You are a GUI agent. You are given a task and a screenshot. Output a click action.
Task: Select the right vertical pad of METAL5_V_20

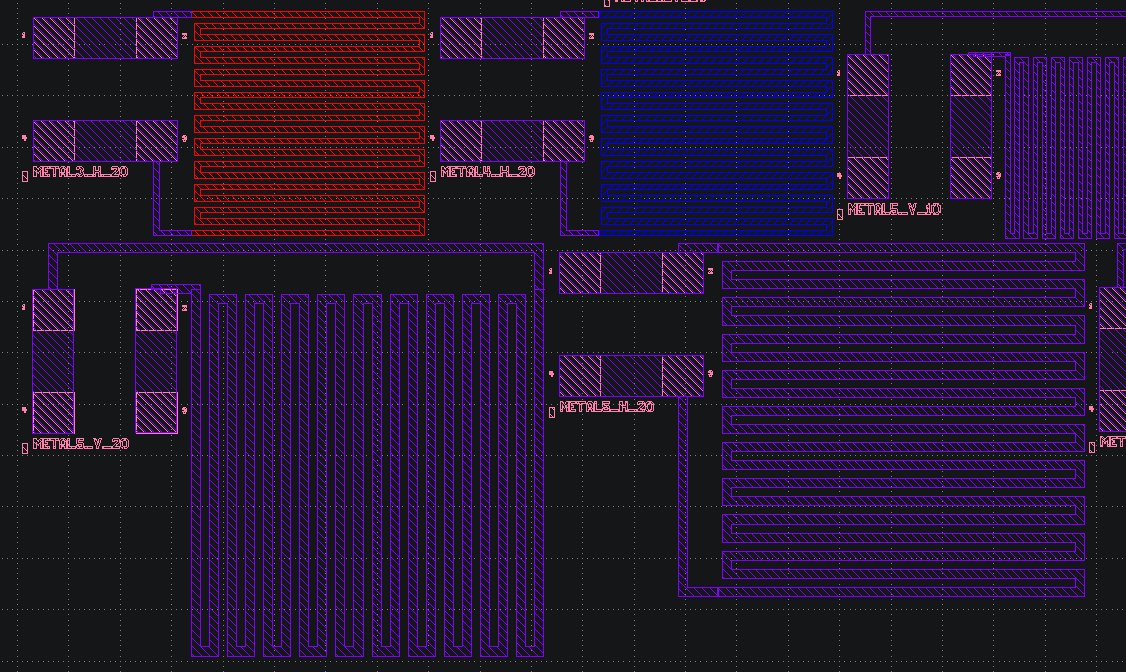pyautogui.click(x=156, y=361)
